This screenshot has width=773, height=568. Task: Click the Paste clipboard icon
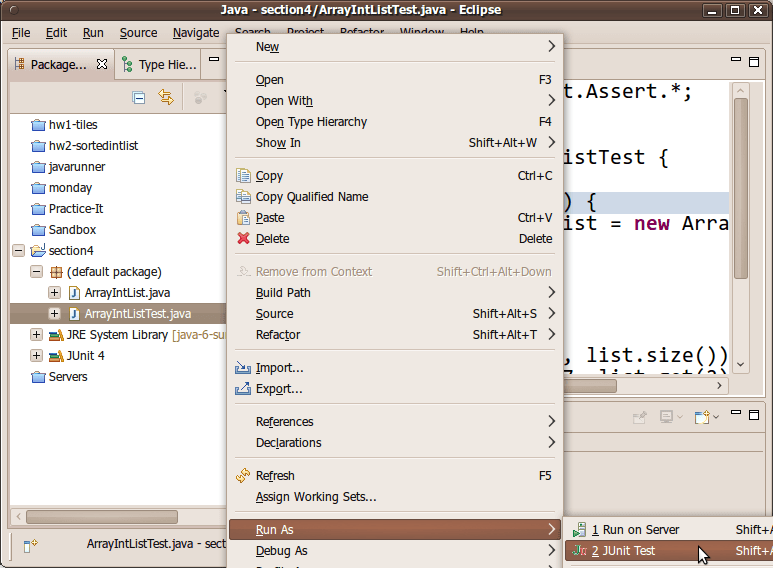tap(243, 217)
